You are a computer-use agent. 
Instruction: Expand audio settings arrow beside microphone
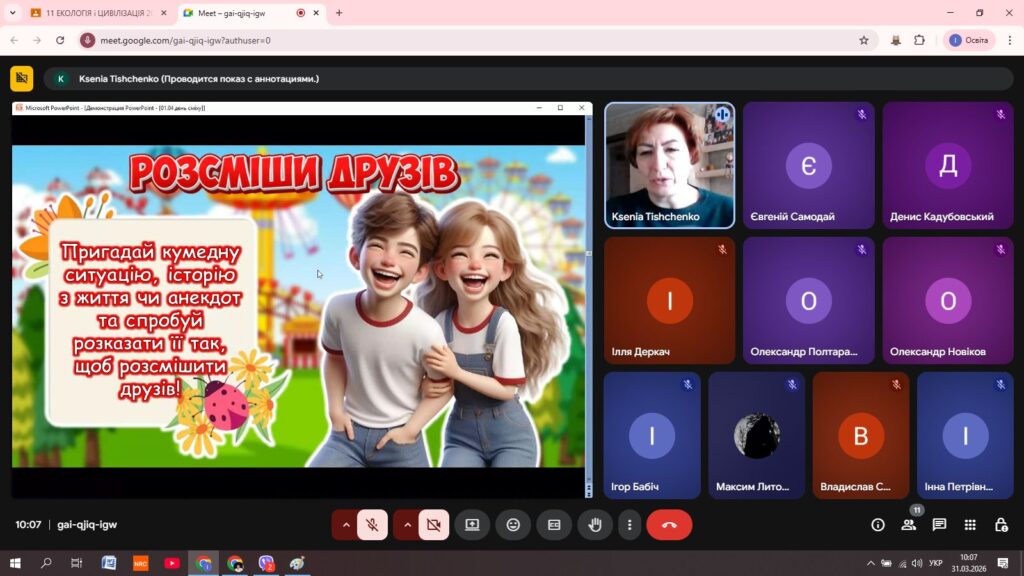[x=346, y=524]
